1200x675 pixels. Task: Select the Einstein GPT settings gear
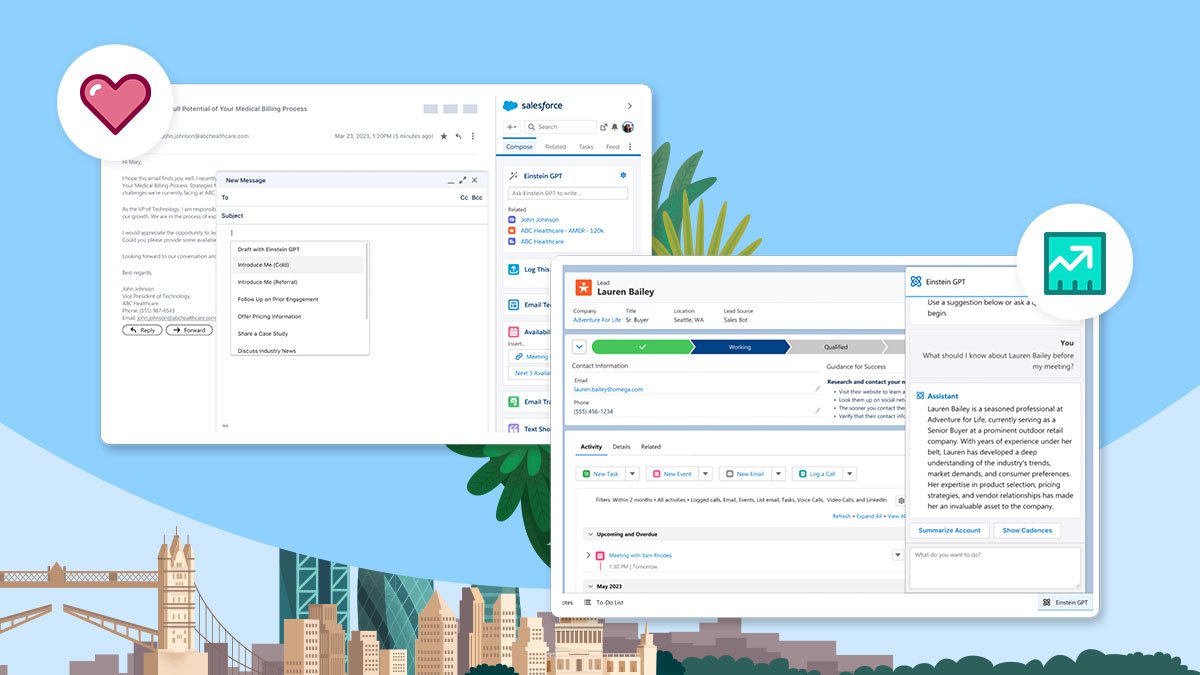click(x=622, y=175)
